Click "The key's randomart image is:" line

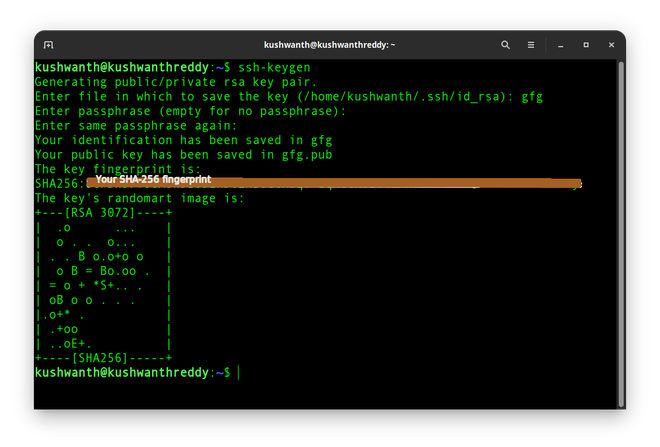(x=139, y=198)
